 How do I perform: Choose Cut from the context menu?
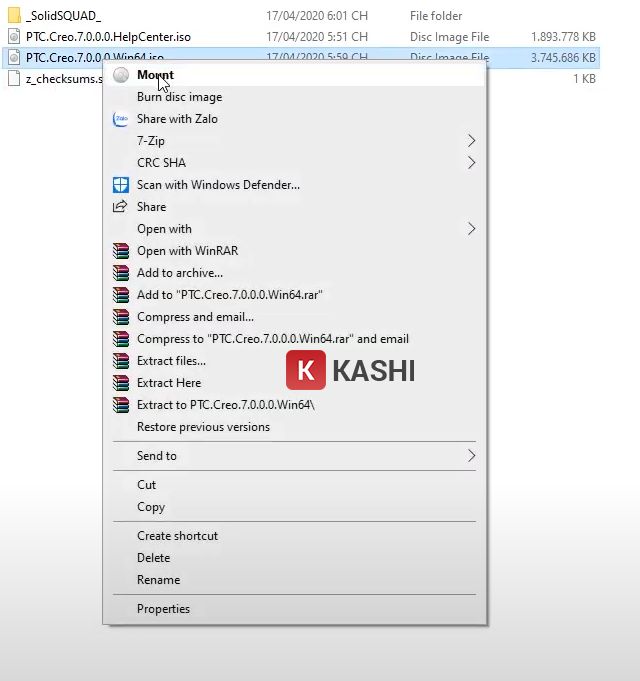(294, 485)
